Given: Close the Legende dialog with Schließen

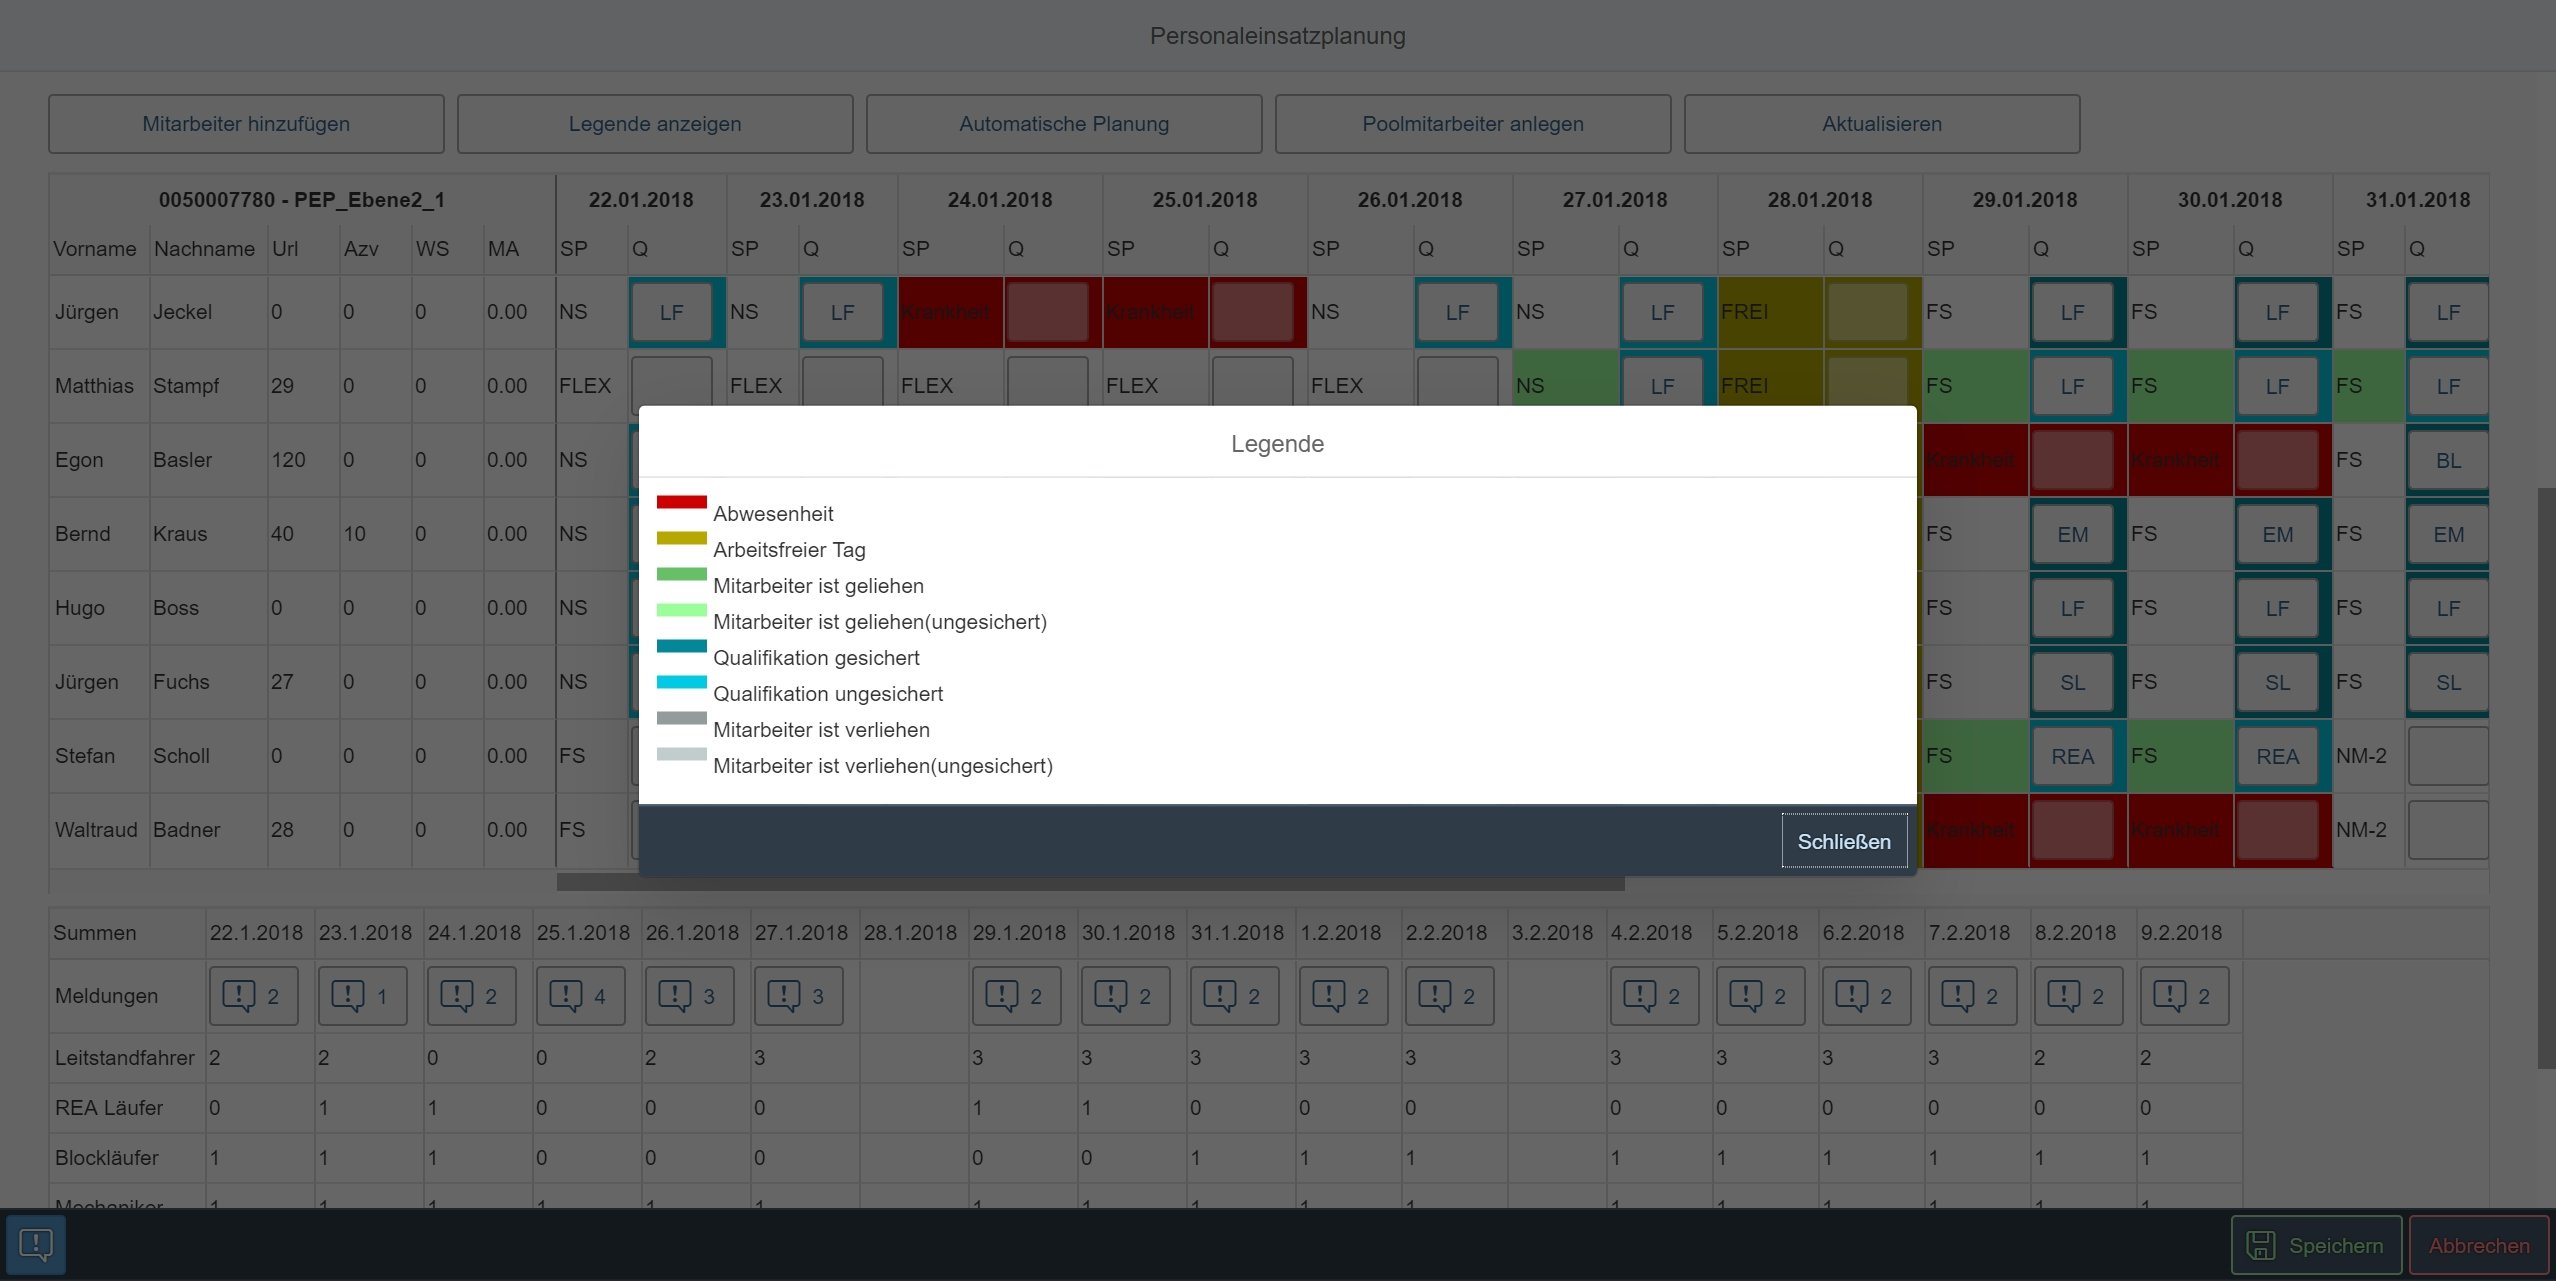Looking at the screenshot, I should [1843, 841].
